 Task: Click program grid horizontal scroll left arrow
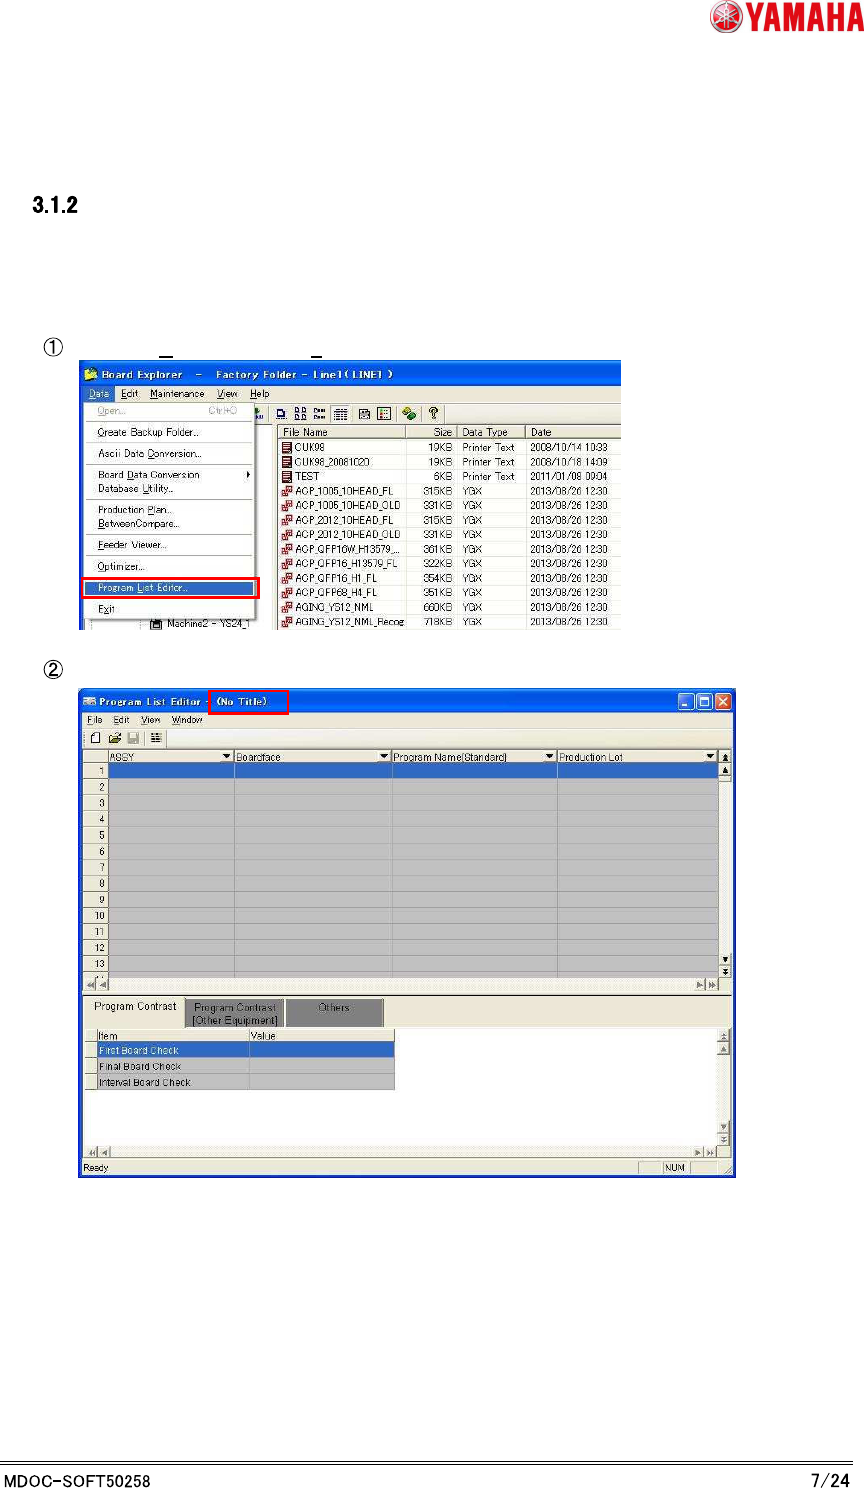pyautogui.click(x=104, y=985)
